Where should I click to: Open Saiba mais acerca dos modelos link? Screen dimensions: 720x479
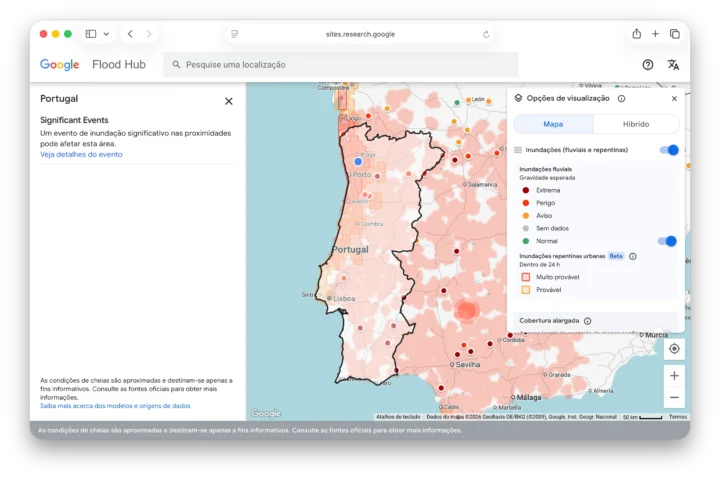[x=115, y=406]
